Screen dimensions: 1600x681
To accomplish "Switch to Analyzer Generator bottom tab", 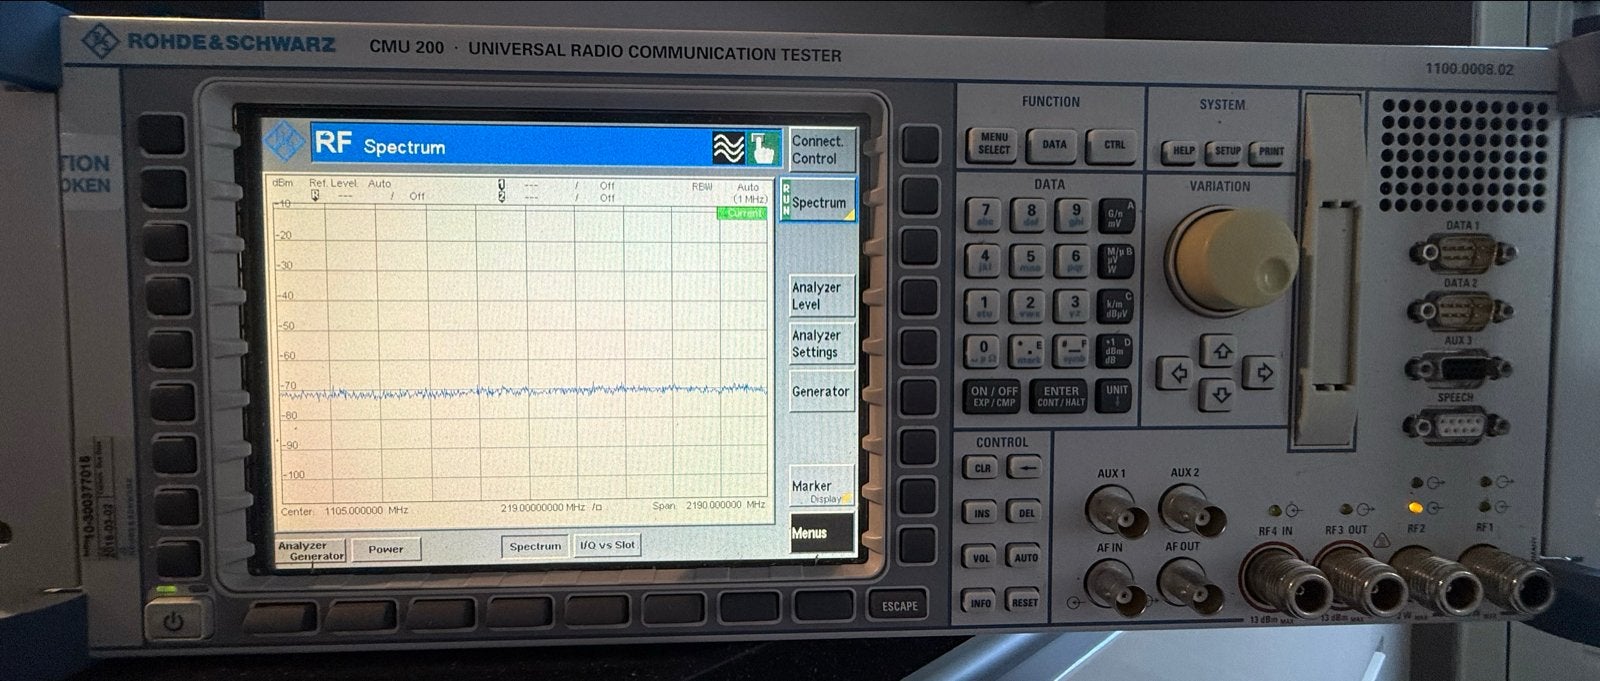I will (x=311, y=551).
